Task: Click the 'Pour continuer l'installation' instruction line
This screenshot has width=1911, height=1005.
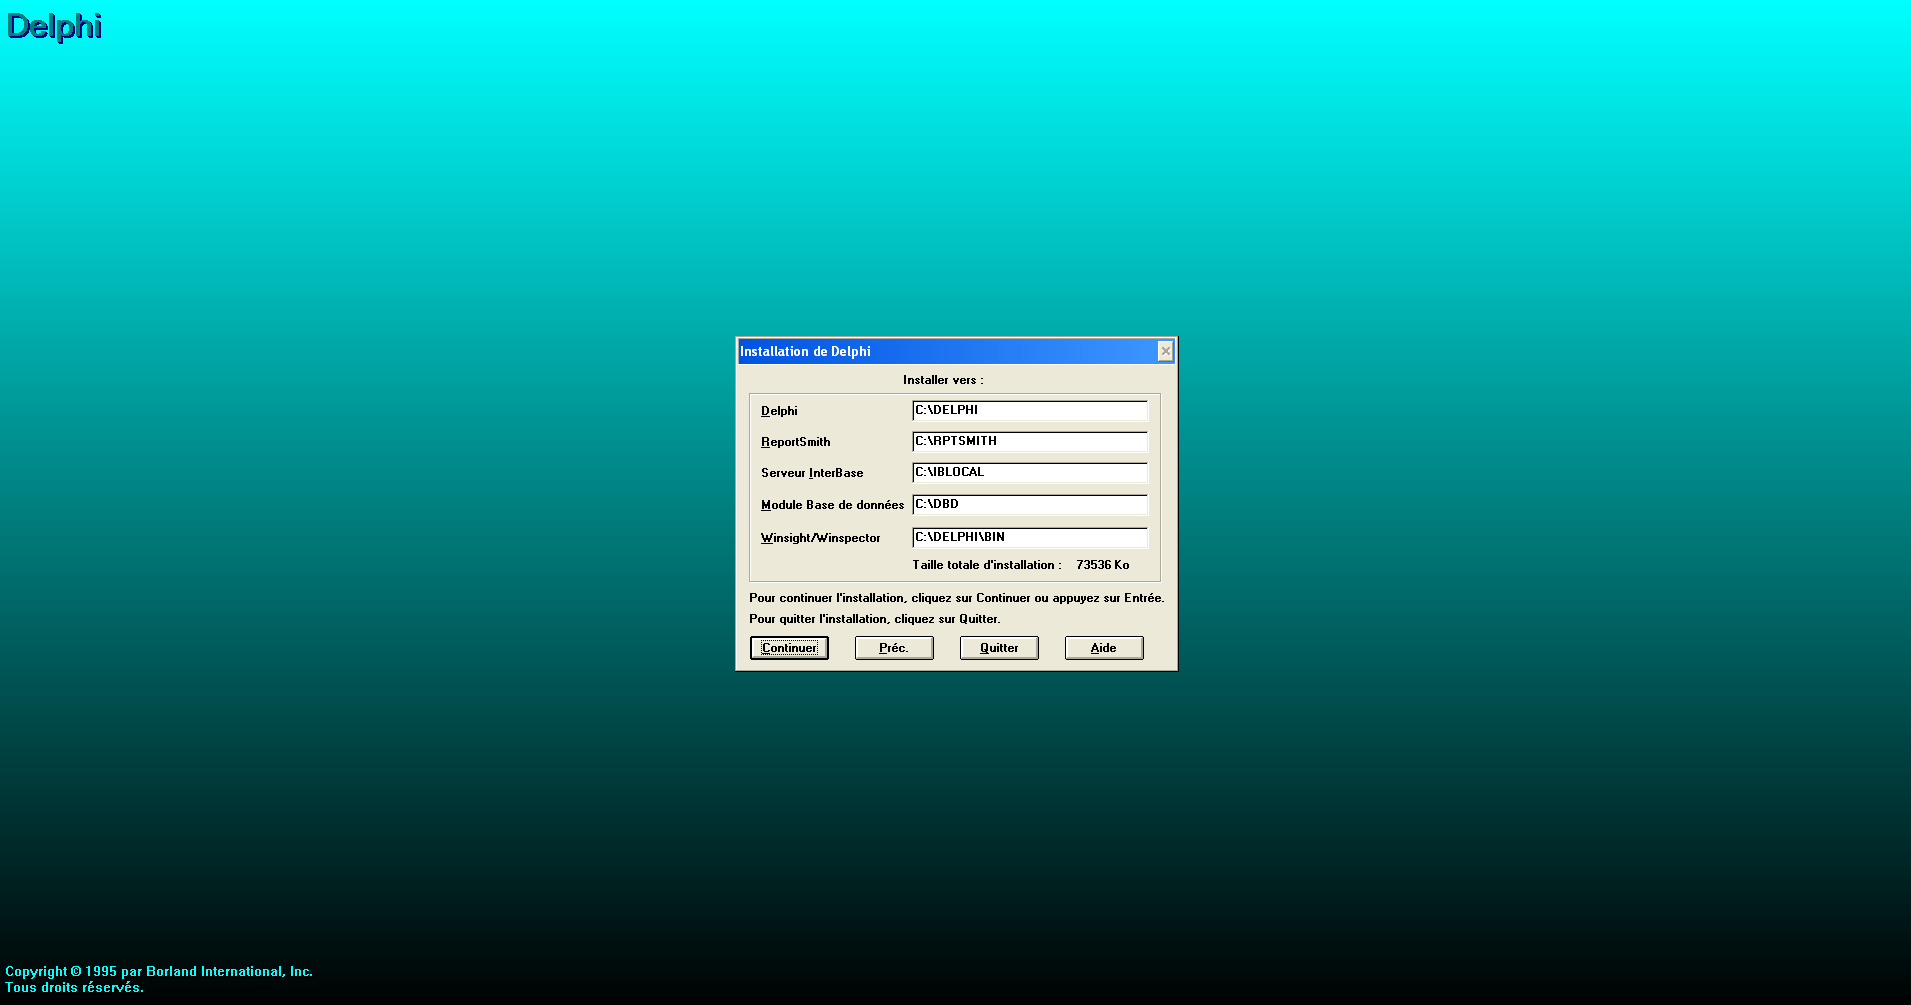Action: coord(956,598)
